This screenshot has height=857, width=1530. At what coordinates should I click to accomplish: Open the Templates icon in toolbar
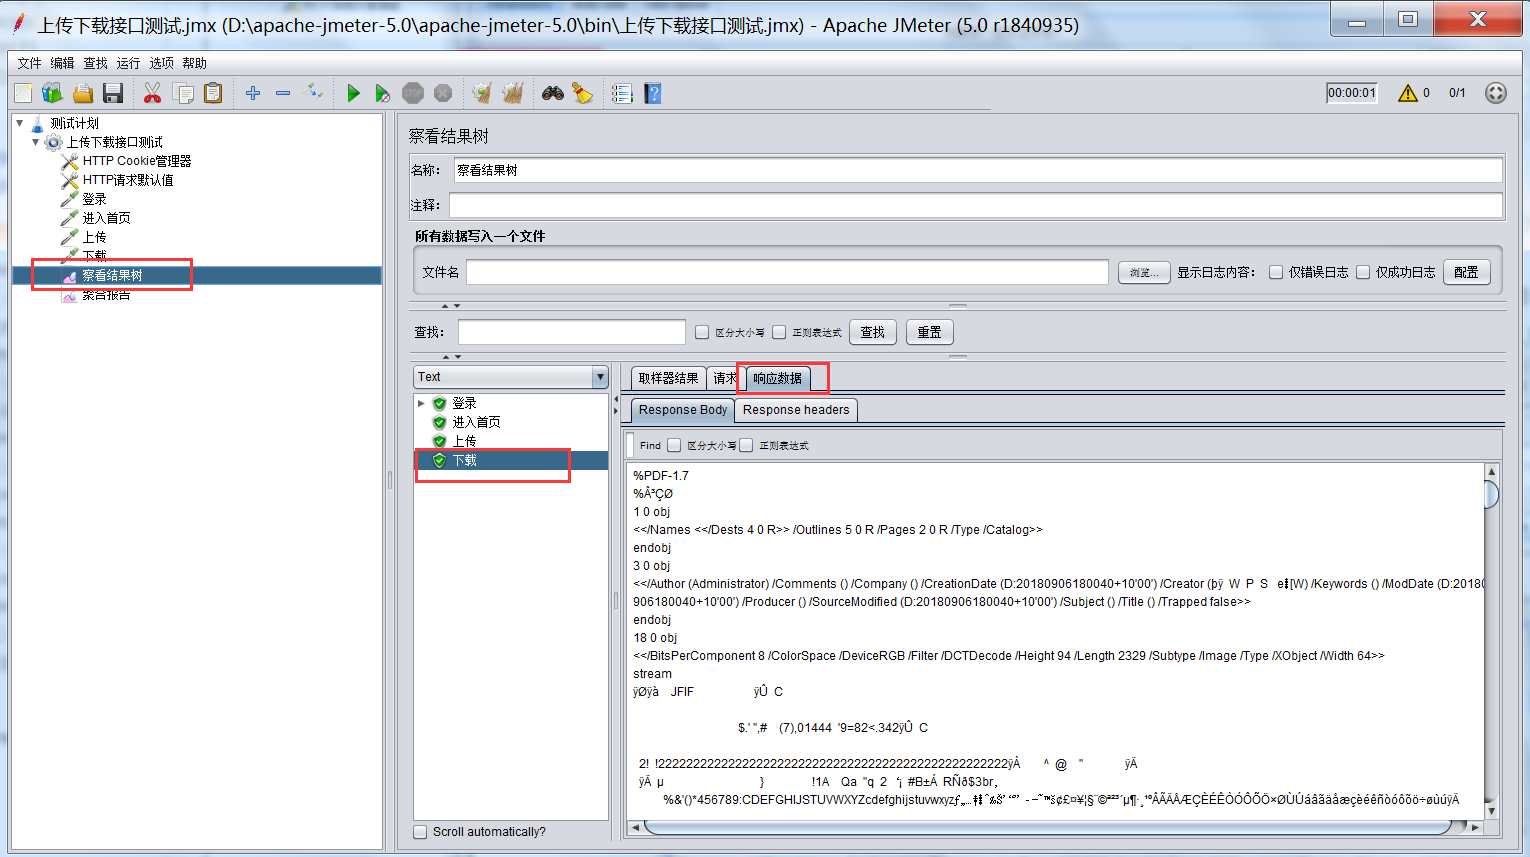coord(53,93)
